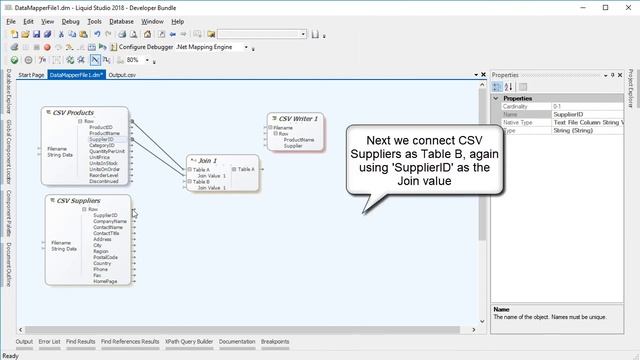Viewport: 640px width, 360px height.
Task: Open the Tools menu
Action: click(x=94, y=22)
